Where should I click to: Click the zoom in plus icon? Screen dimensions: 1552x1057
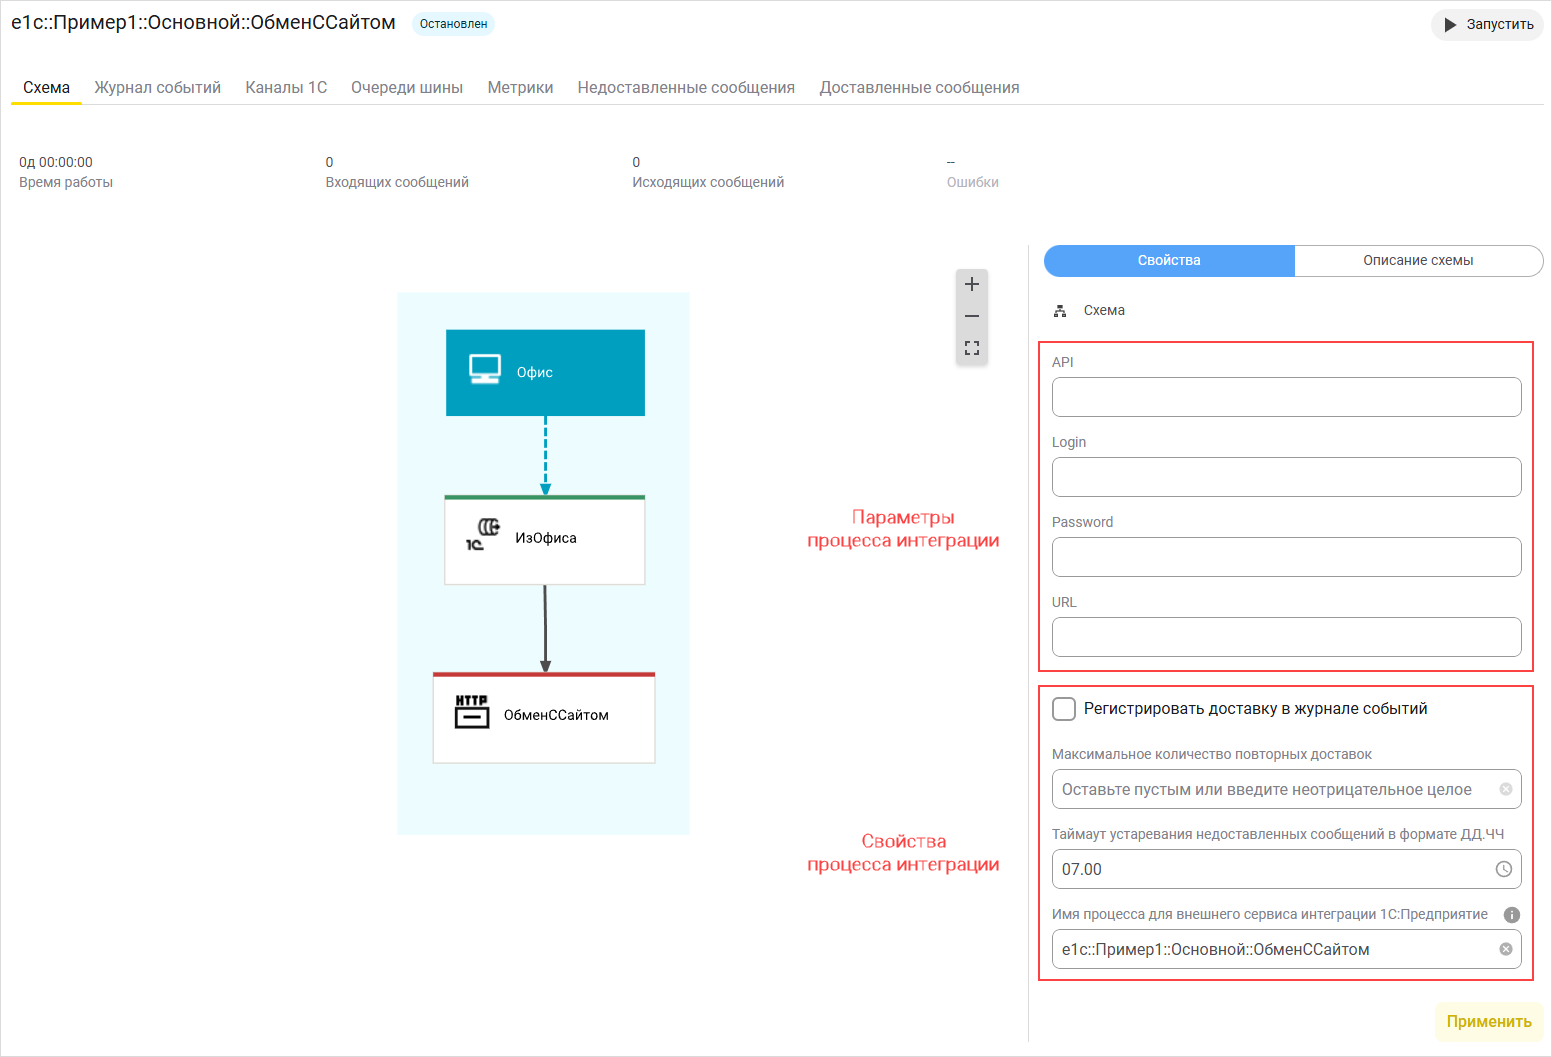(x=971, y=285)
